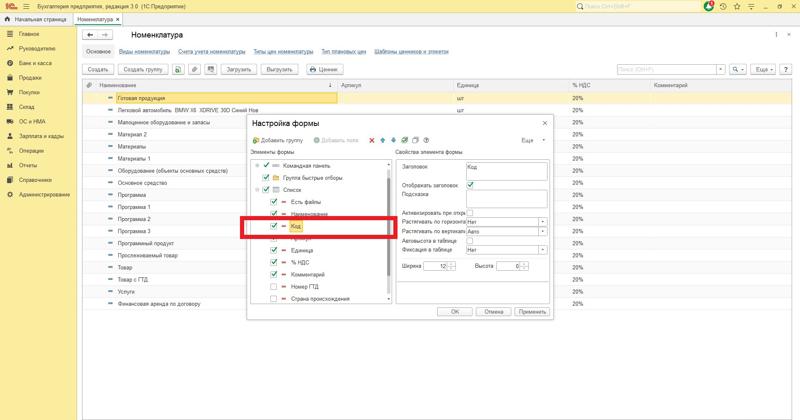Click the forward arrow in Номенклатура
Viewport: 800px width, 420px height.
(105, 35)
